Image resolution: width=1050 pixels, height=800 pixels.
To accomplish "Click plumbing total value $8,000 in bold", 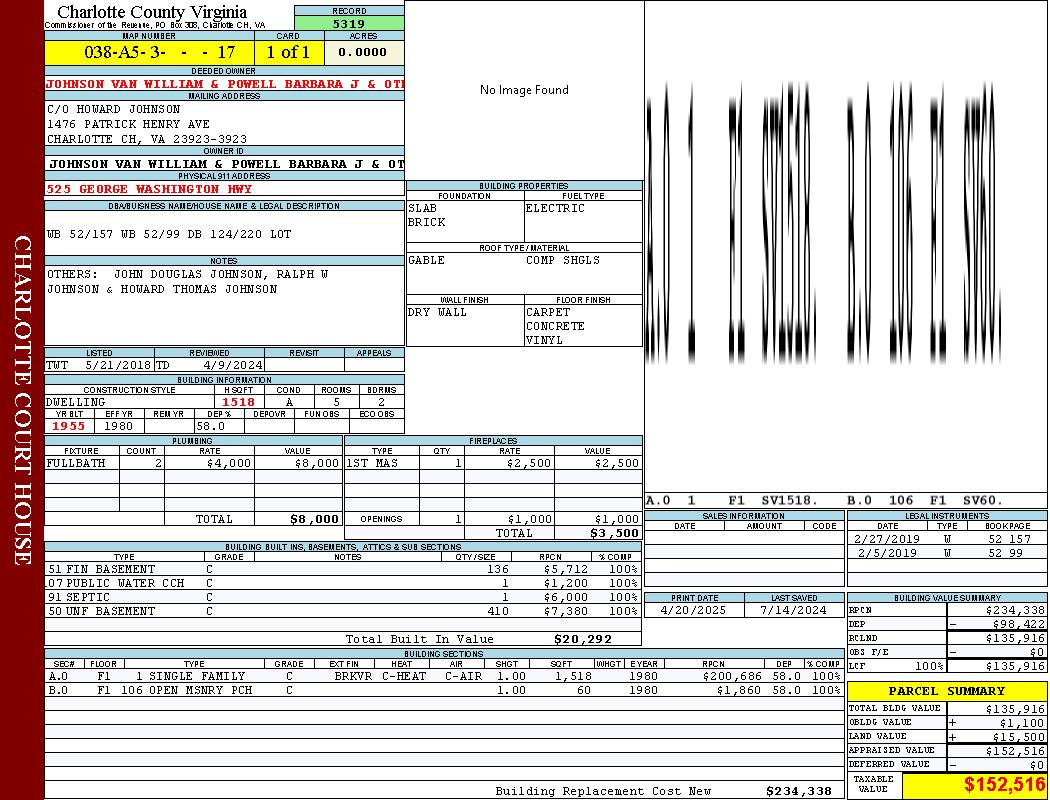I will point(315,519).
